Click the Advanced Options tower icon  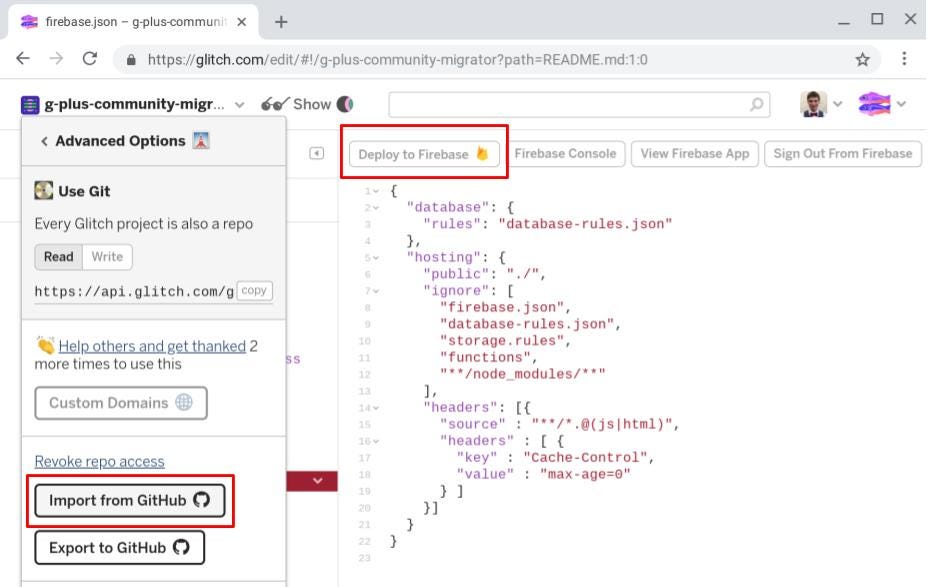(201, 141)
